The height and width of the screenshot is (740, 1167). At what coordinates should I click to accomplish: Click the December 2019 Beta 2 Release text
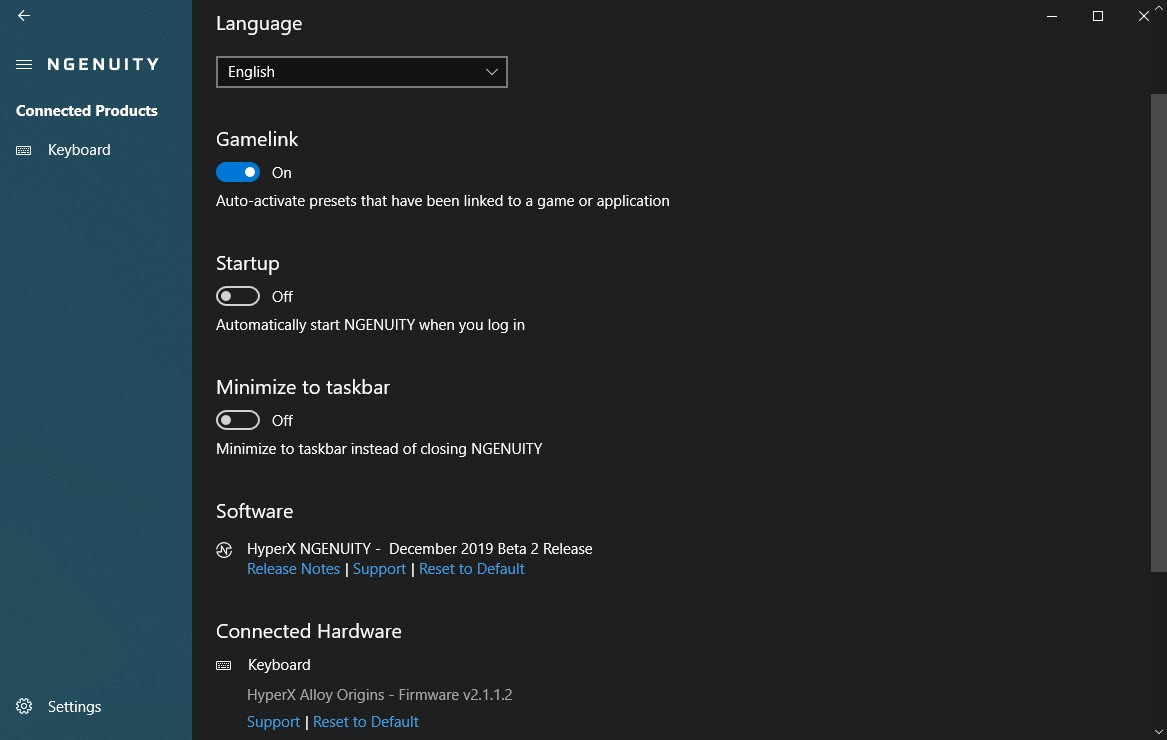point(490,549)
